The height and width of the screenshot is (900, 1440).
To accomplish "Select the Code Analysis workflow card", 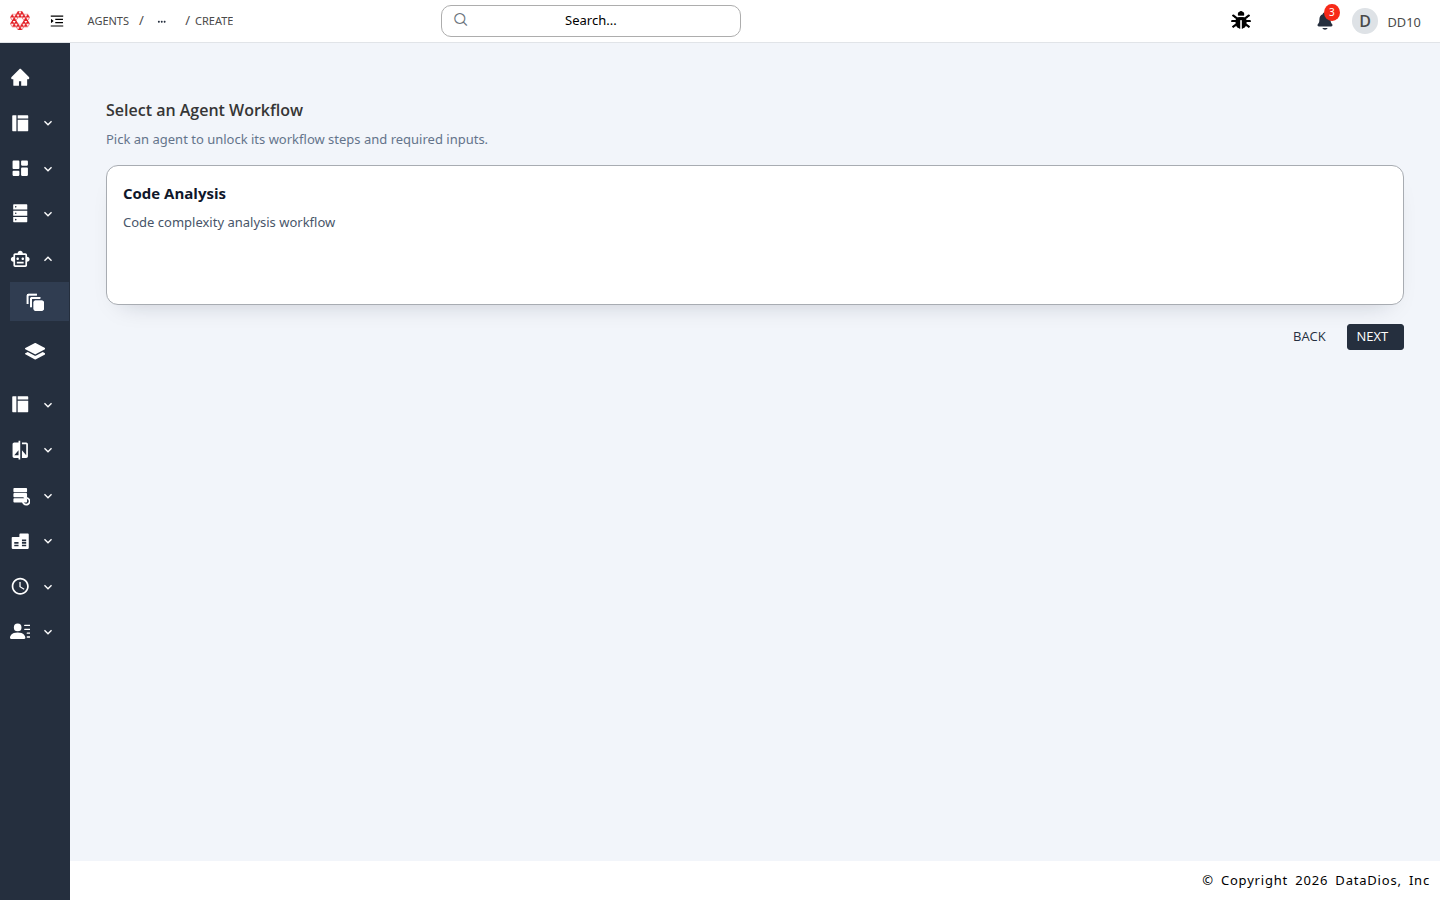I will [754, 235].
